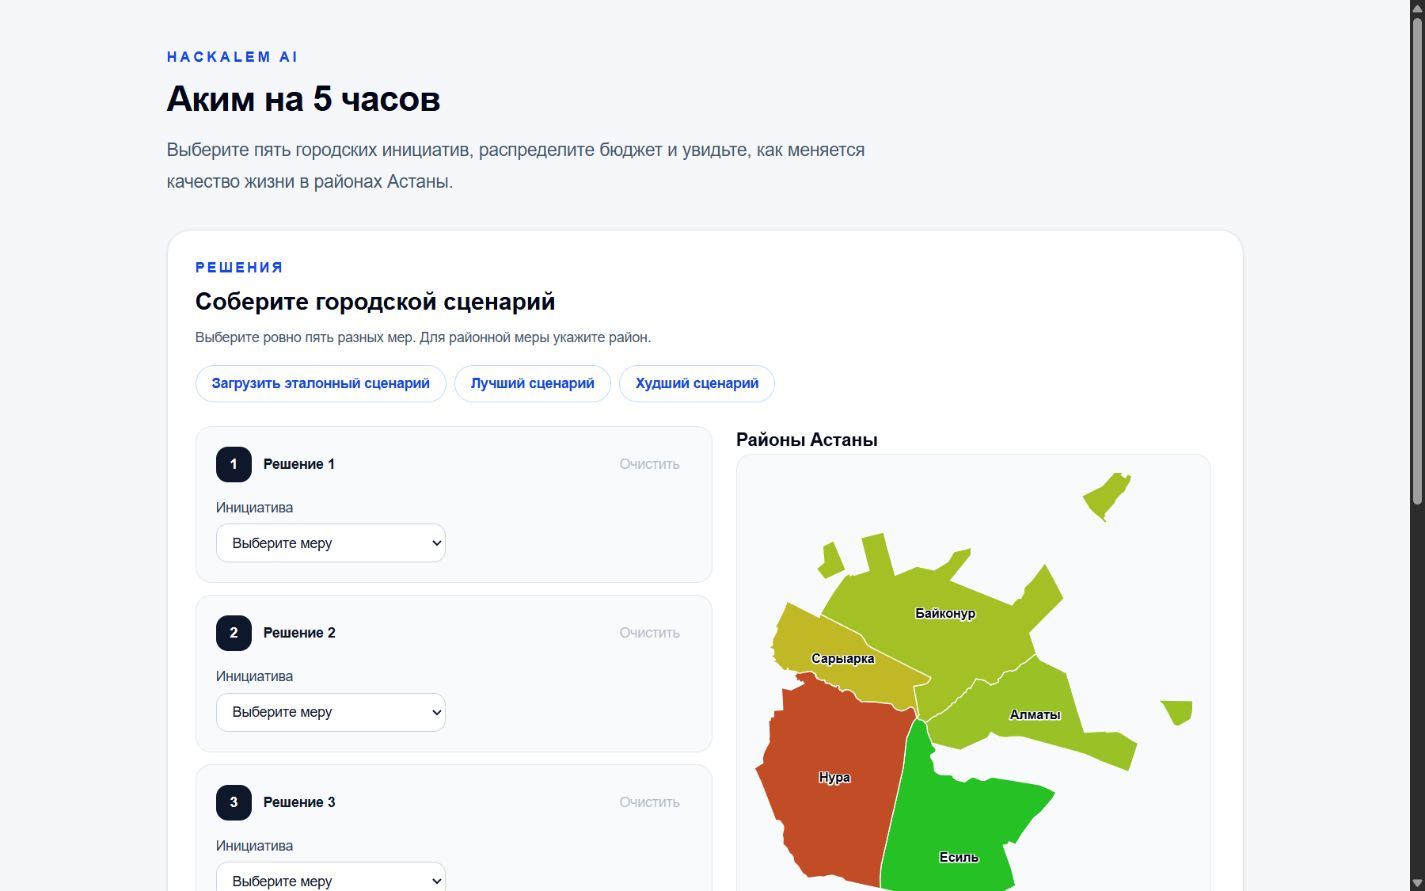Click the red Нура district
Image resolution: width=1425 pixels, height=891 pixels.
pos(834,777)
